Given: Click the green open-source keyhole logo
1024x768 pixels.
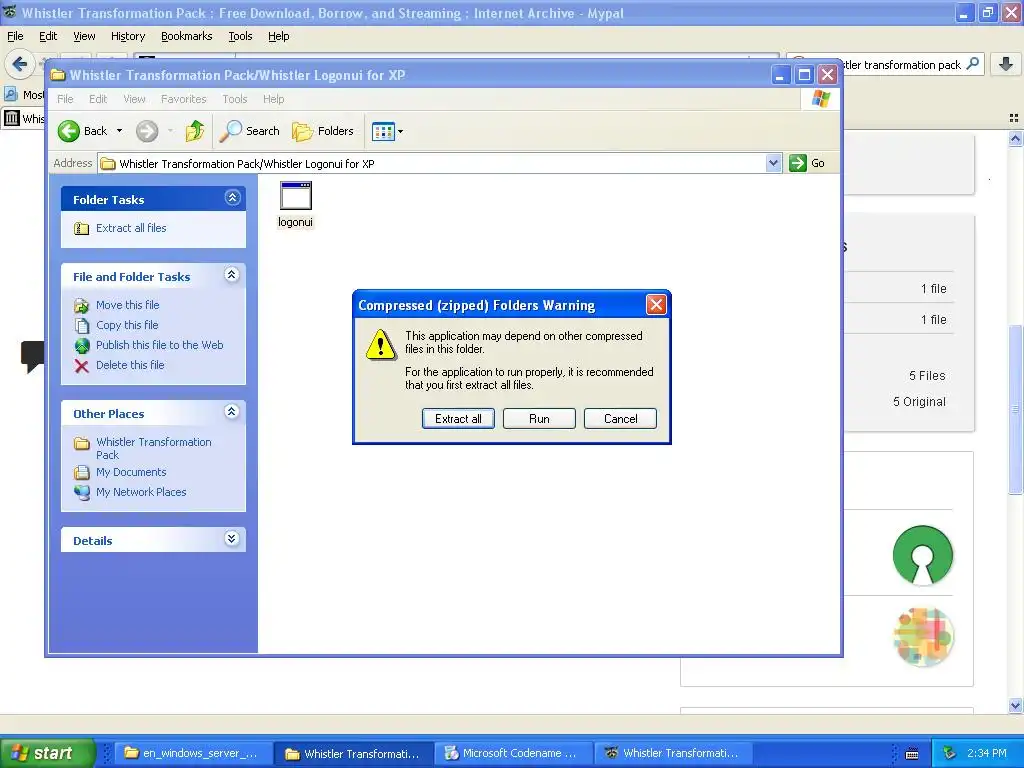Looking at the screenshot, I should (922, 555).
